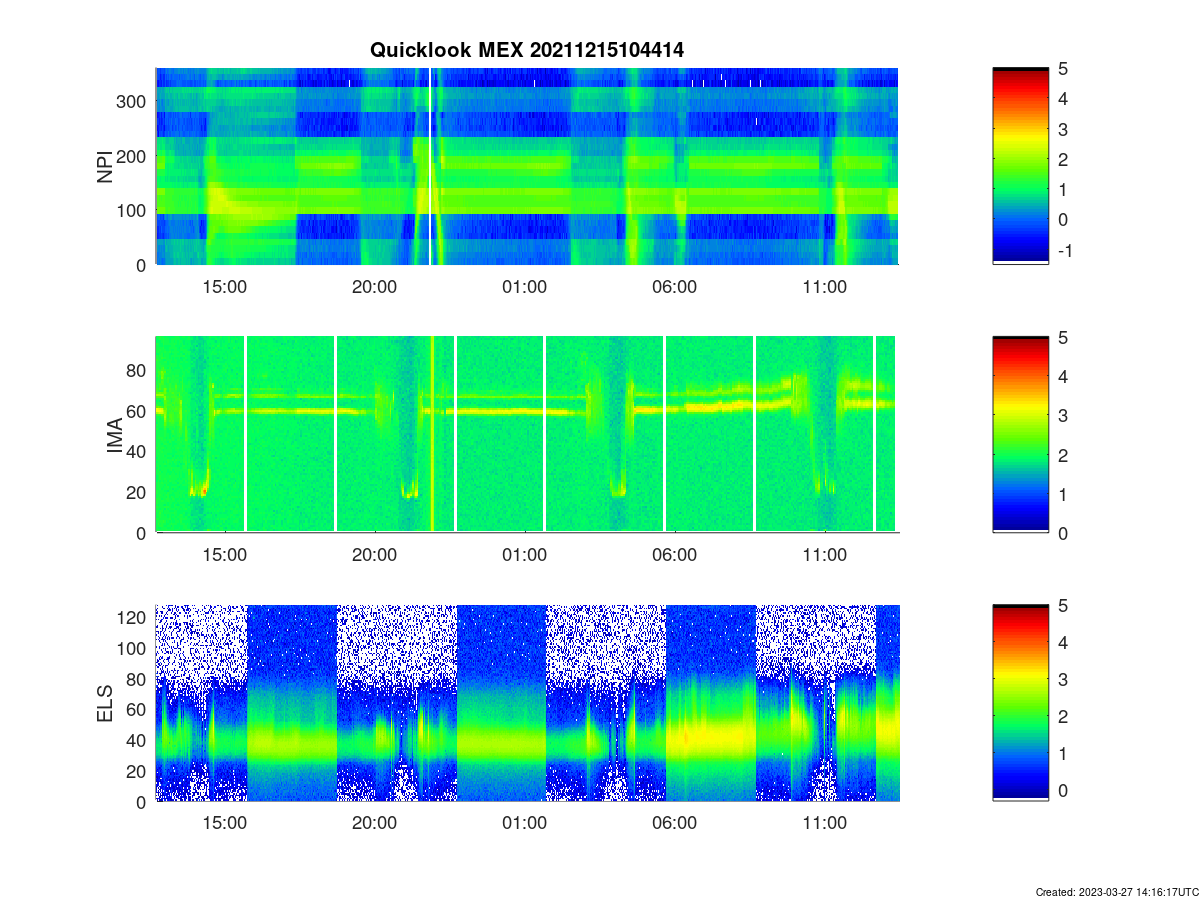The image size is (1200, 900).
Task: Click the '01:00' time label under ELS plot
Action: 525,823
